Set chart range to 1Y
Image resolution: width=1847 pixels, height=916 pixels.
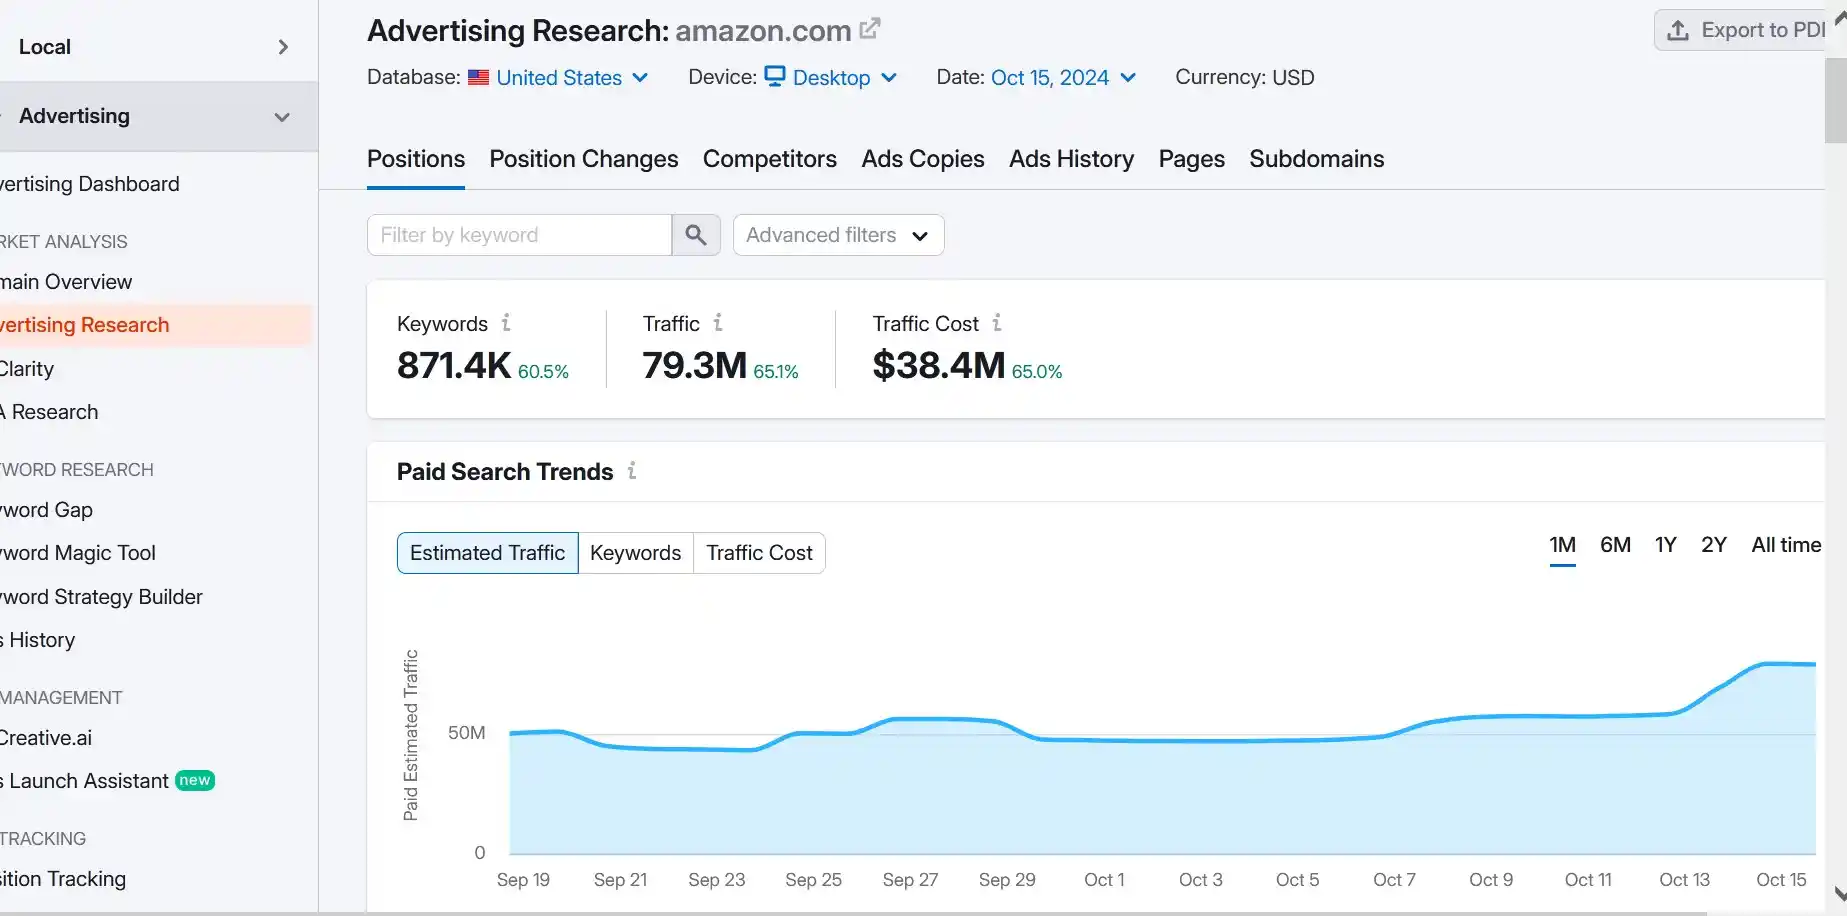(x=1666, y=545)
